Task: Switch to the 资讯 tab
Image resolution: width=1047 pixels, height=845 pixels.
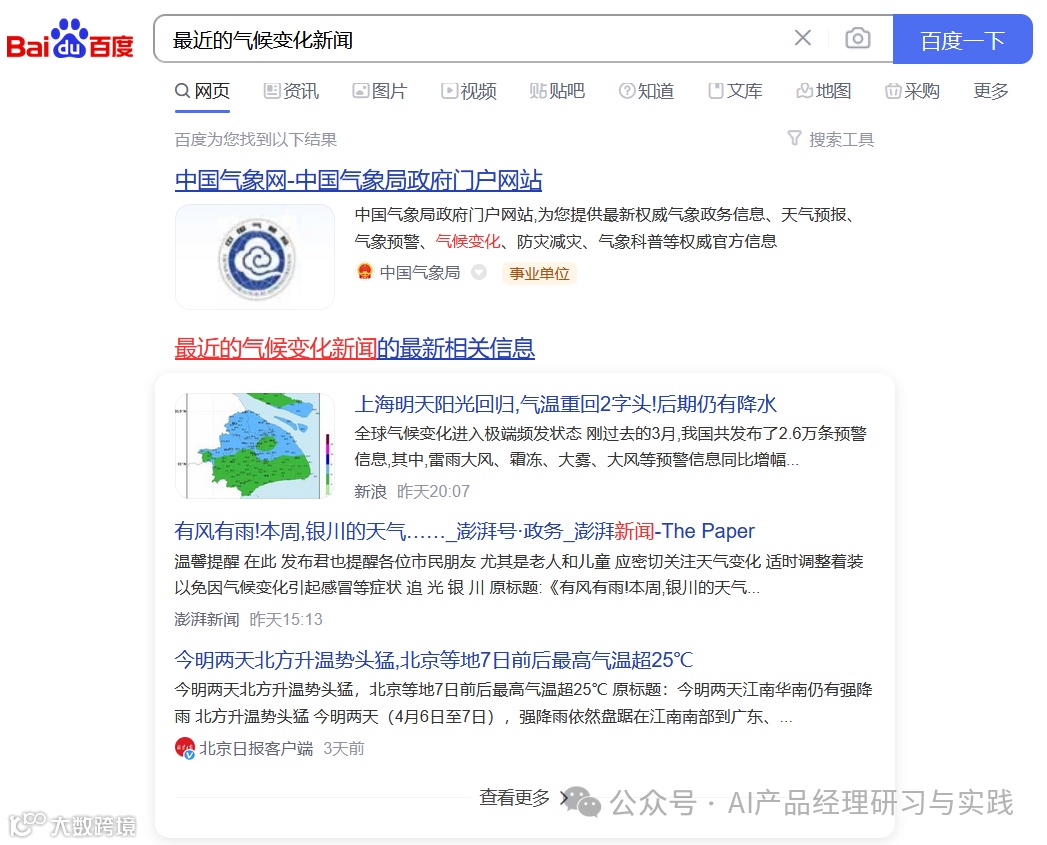Action: (291, 91)
